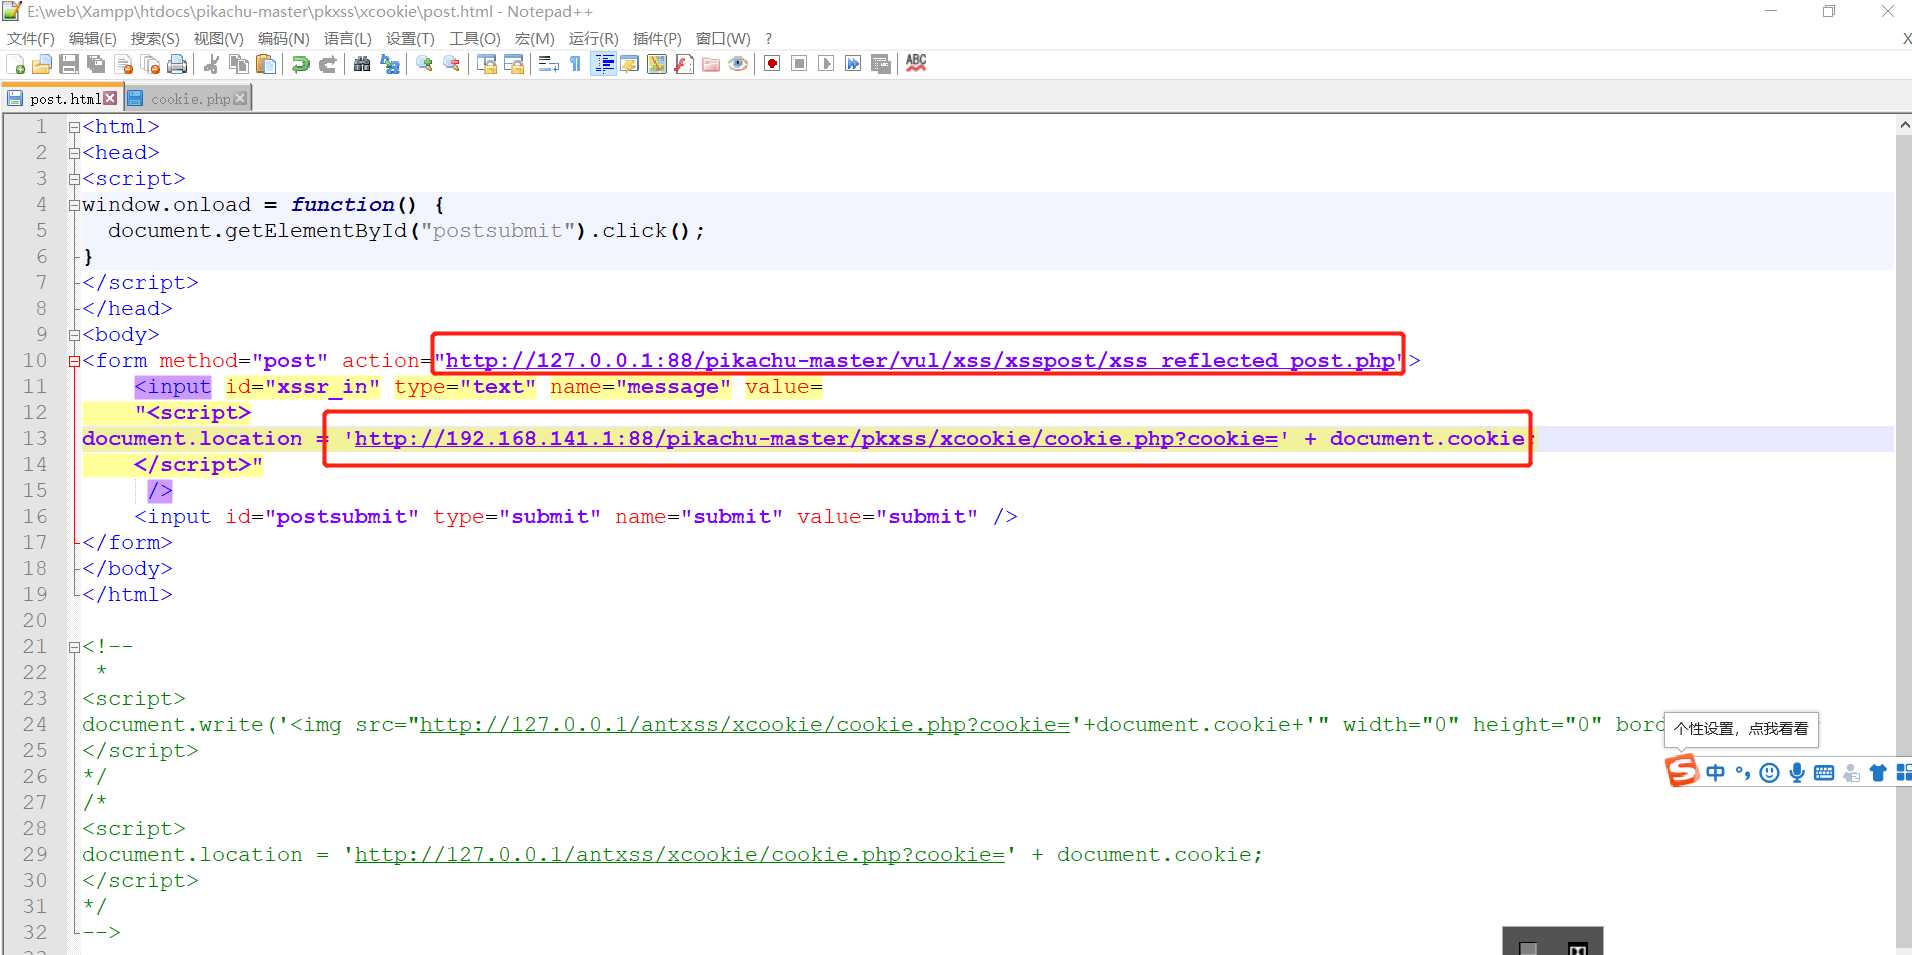Click the Save All toolbar icon

click(x=96, y=64)
